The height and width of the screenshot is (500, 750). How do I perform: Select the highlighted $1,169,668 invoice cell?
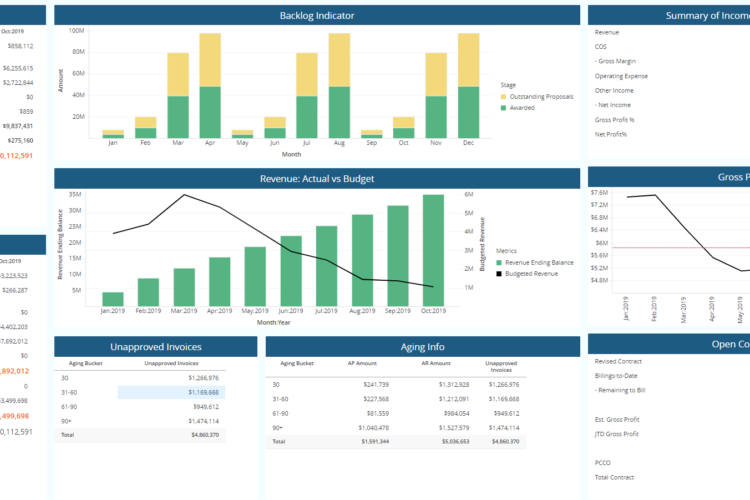[x=171, y=392]
